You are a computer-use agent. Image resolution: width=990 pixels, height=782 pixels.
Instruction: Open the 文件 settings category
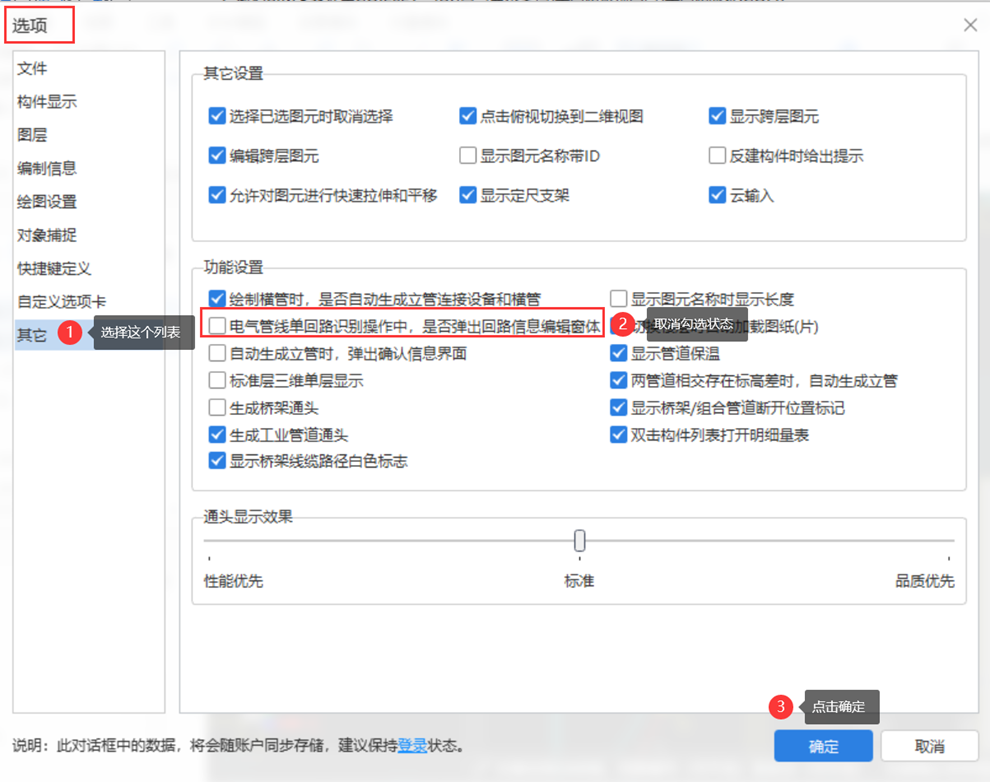point(32,69)
